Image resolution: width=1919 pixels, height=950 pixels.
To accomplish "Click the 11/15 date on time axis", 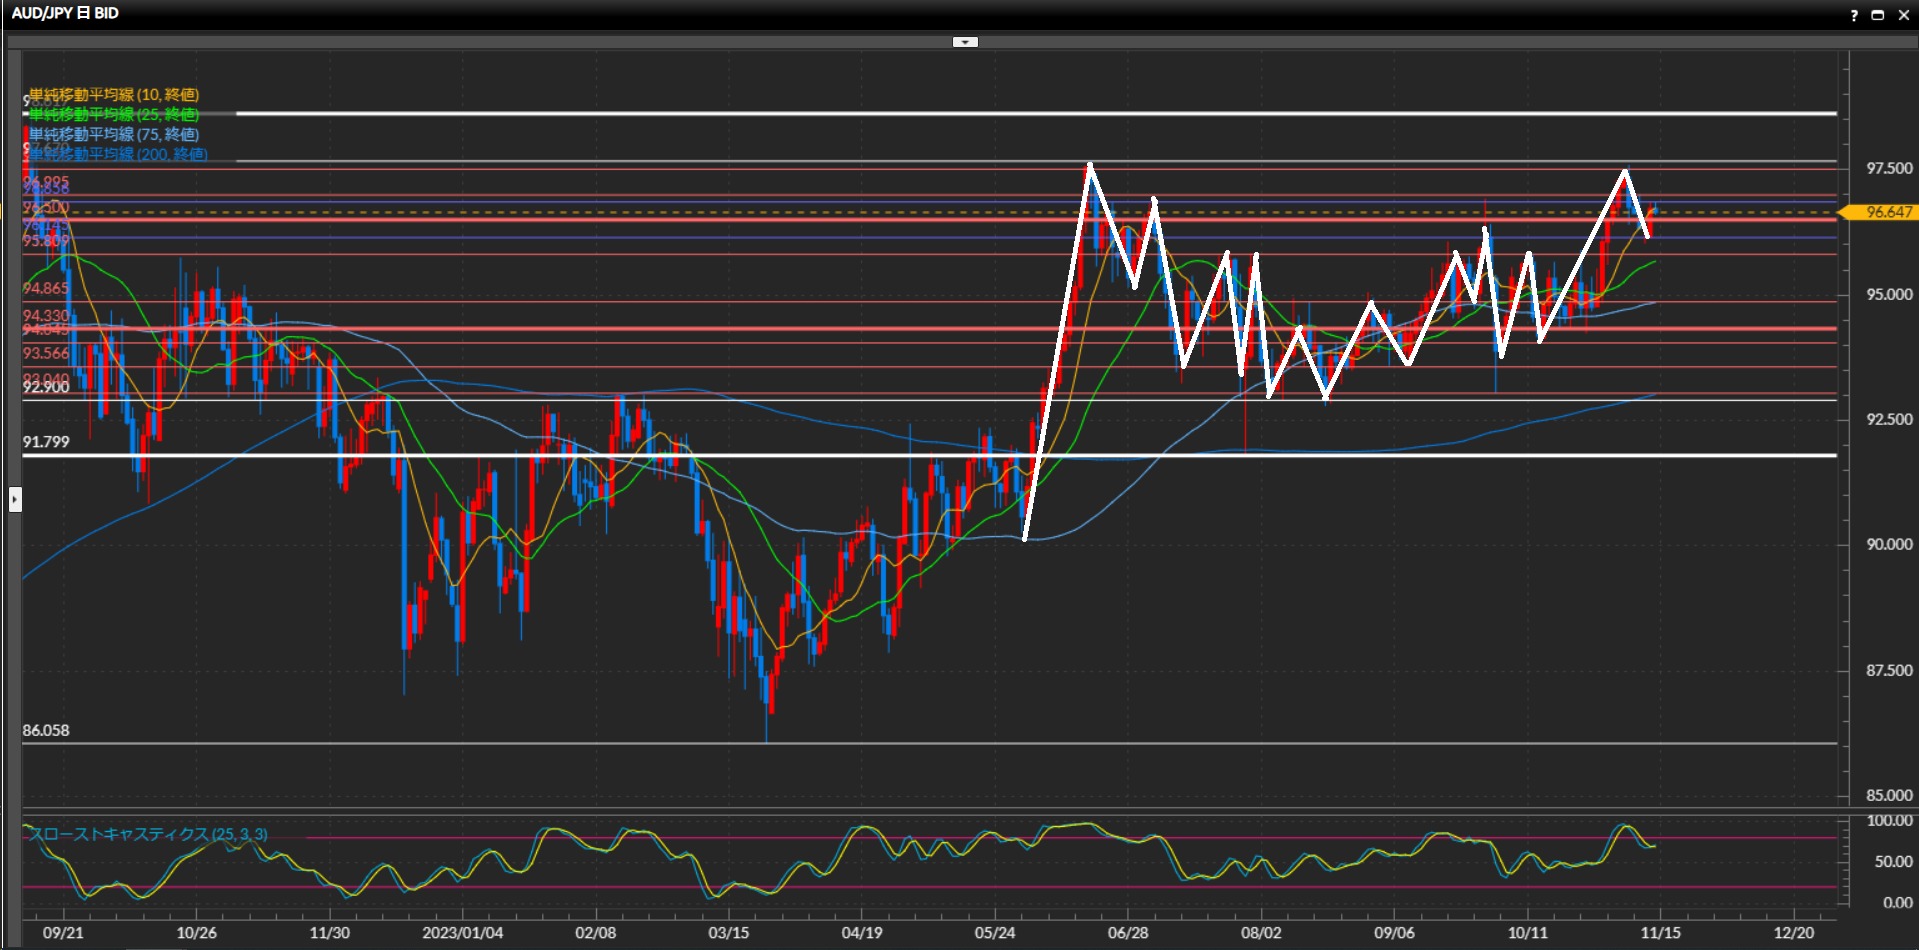I will point(1660,932).
